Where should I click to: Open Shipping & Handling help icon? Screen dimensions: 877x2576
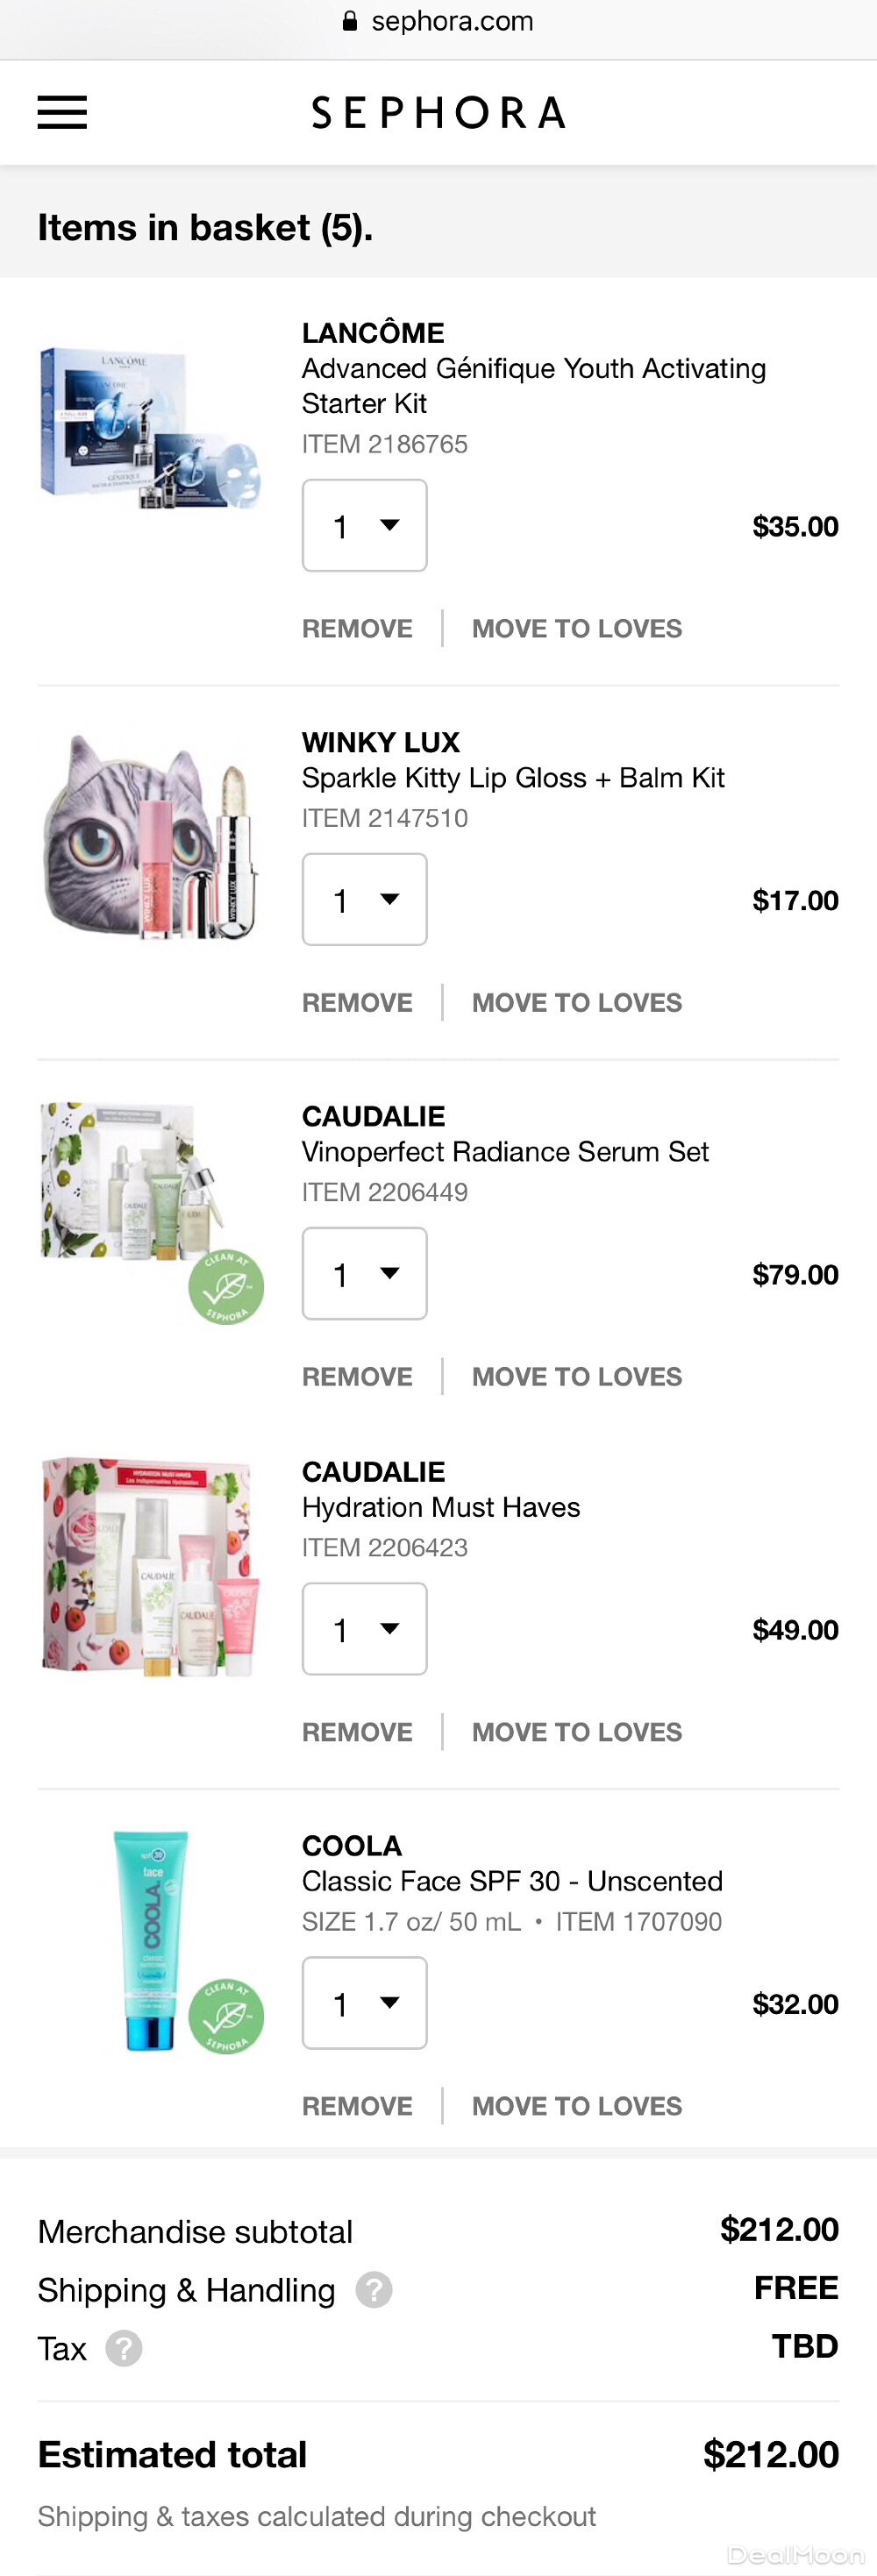point(374,2289)
